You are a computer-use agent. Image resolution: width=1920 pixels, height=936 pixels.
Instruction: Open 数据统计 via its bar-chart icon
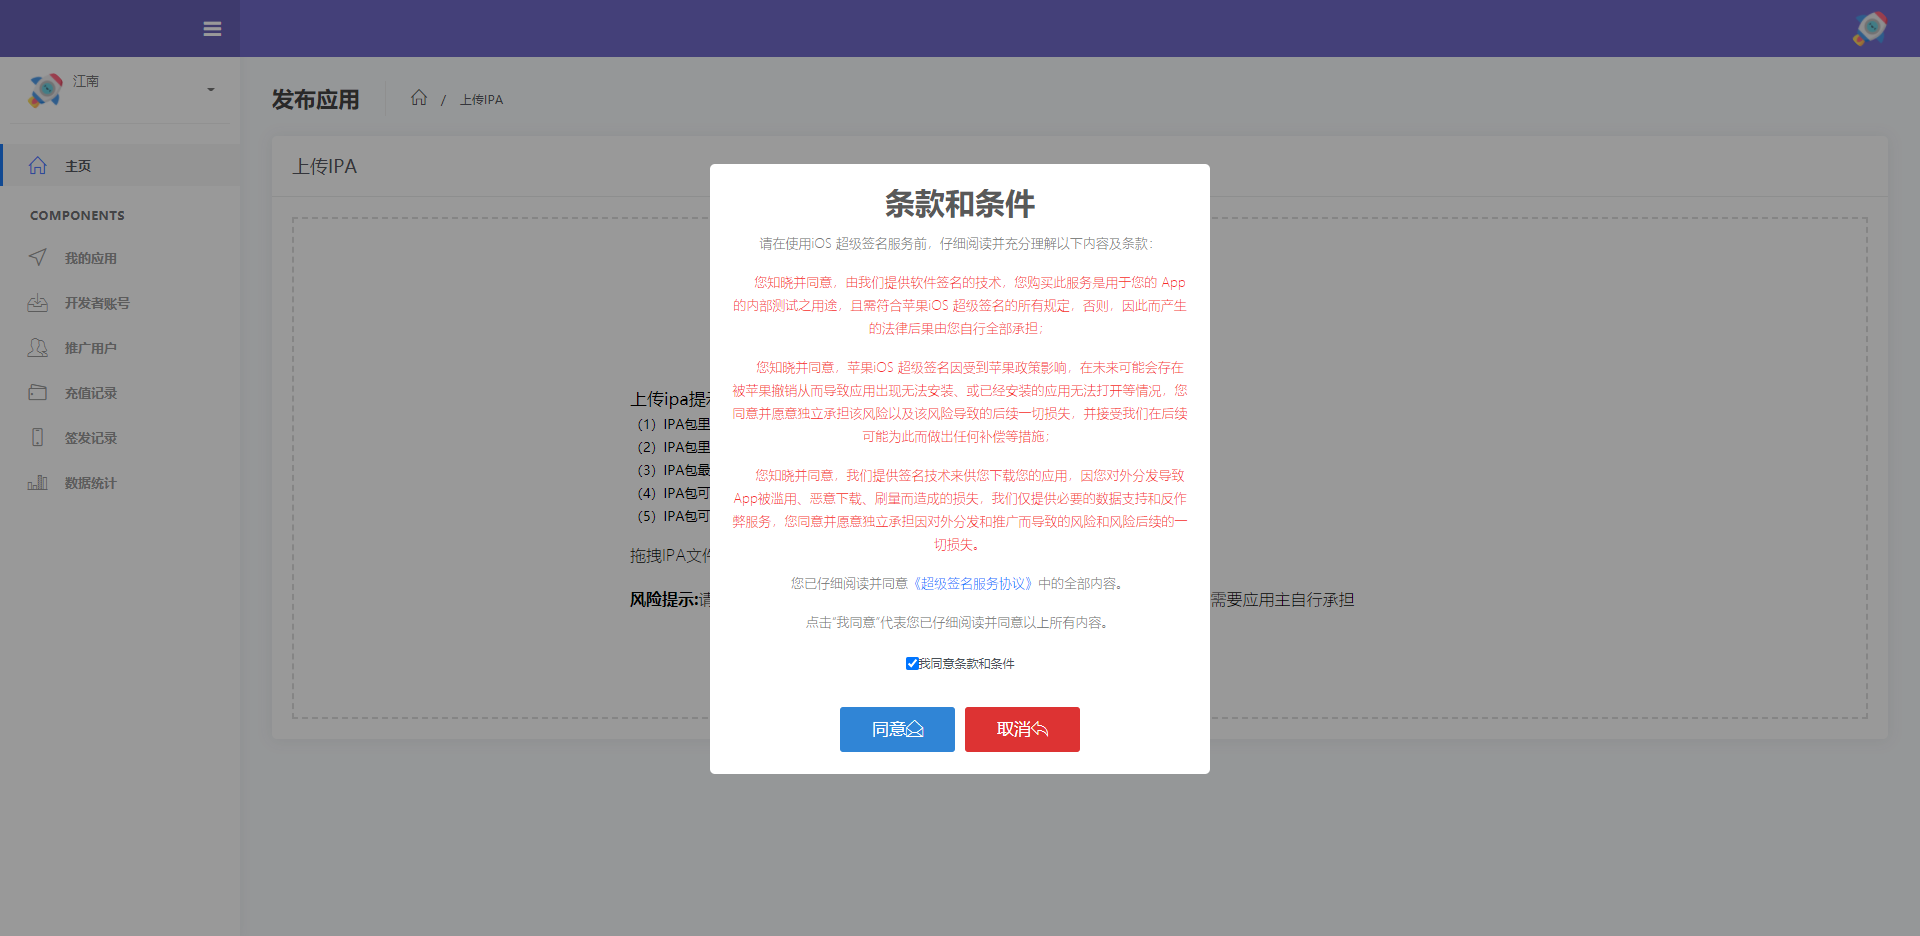(38, 482)
